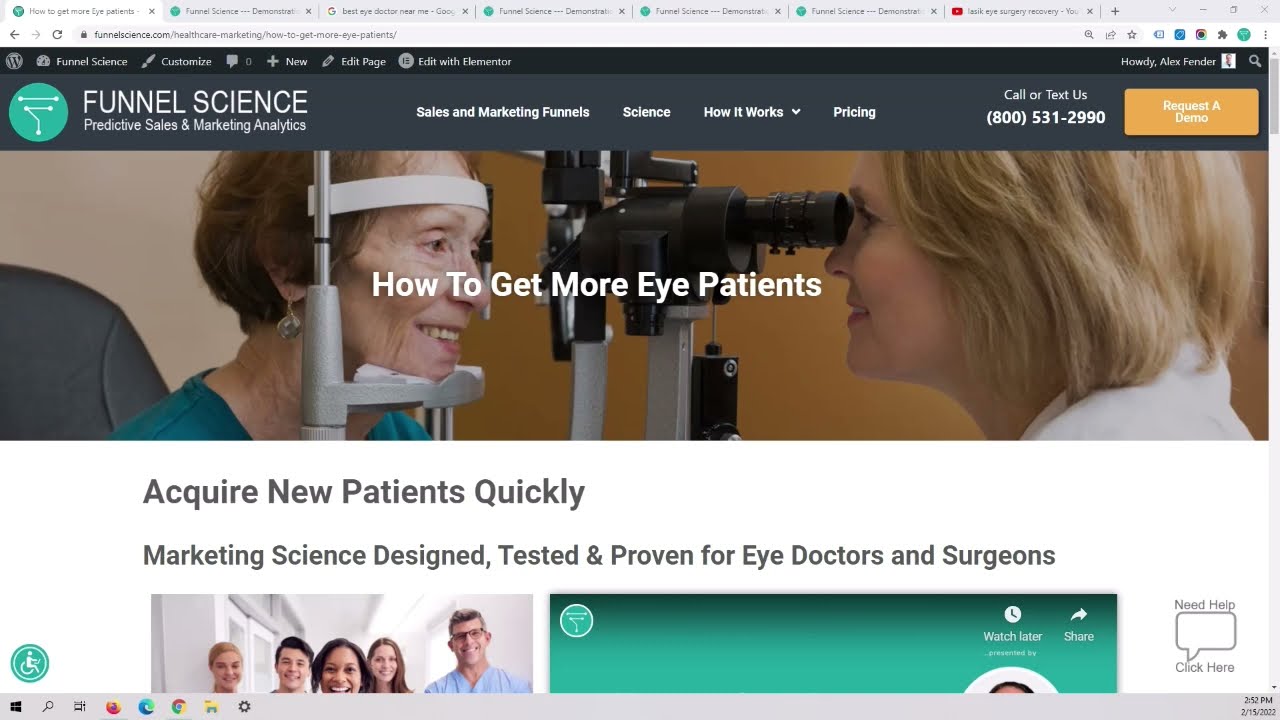This screenshot has height=720, width=1280.
Task: Open the tab search chevron
Action: [x=1173, y=10]
